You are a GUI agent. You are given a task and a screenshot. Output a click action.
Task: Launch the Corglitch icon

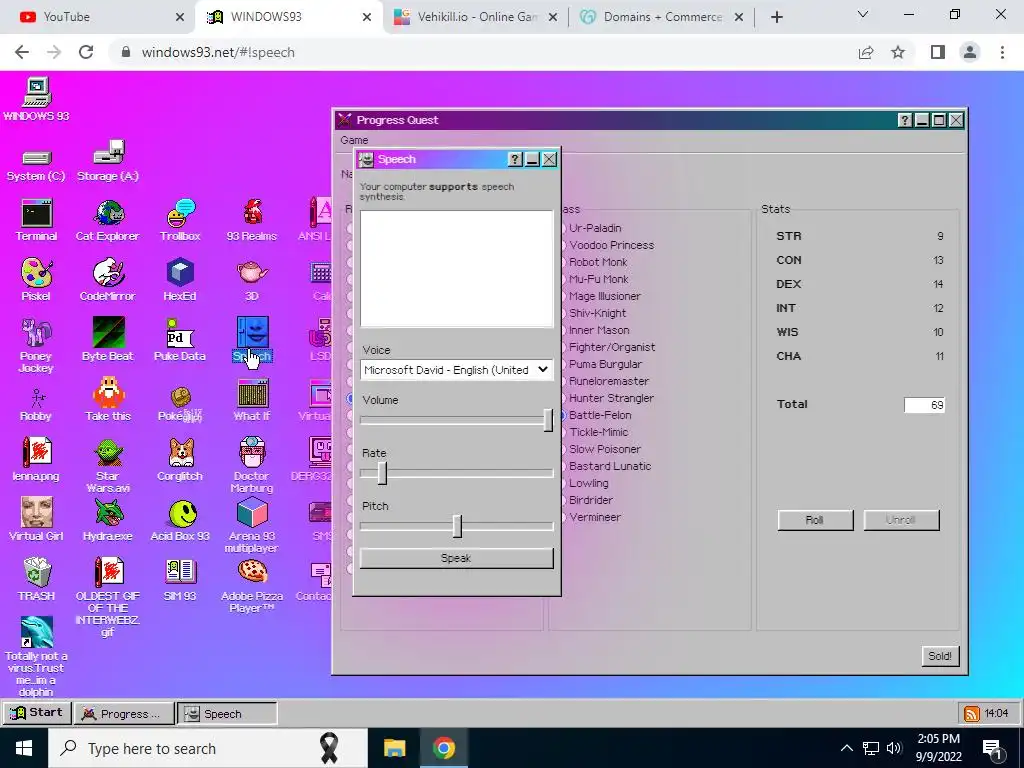(180, 460)
